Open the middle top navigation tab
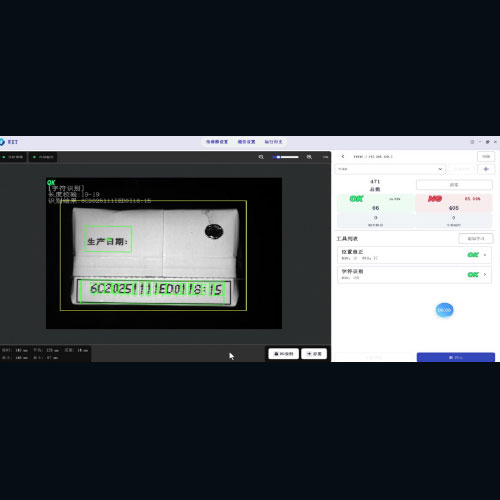Viewport: 500px width, 500px height. click(x=246, y=142)
